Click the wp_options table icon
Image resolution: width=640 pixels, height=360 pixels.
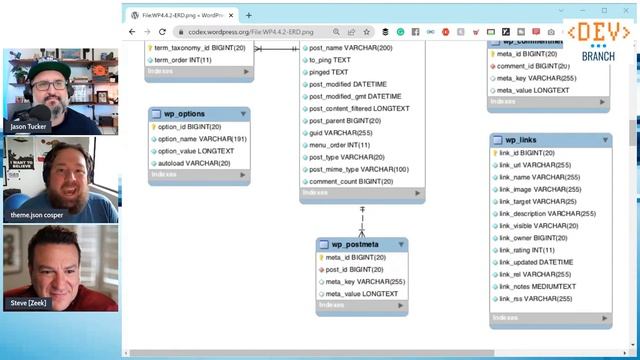[x=156, y=114]
